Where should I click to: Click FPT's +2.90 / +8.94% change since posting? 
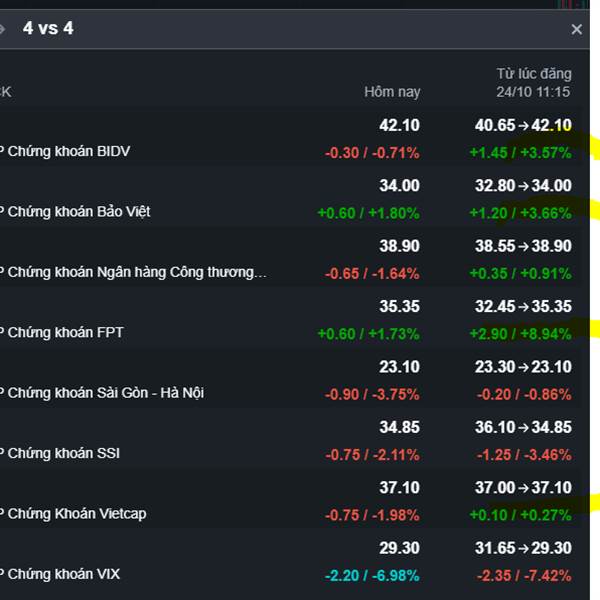[x=520, y=333]
